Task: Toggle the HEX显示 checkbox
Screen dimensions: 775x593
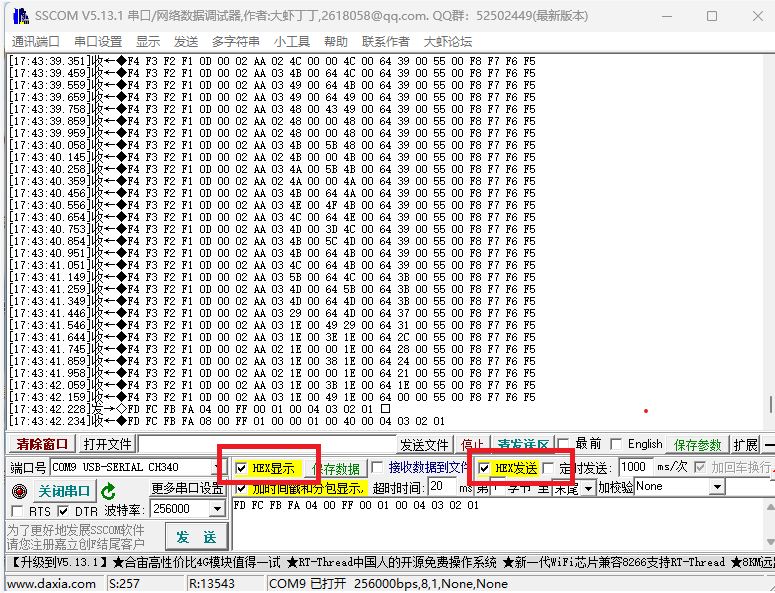Action: point(241,468)
